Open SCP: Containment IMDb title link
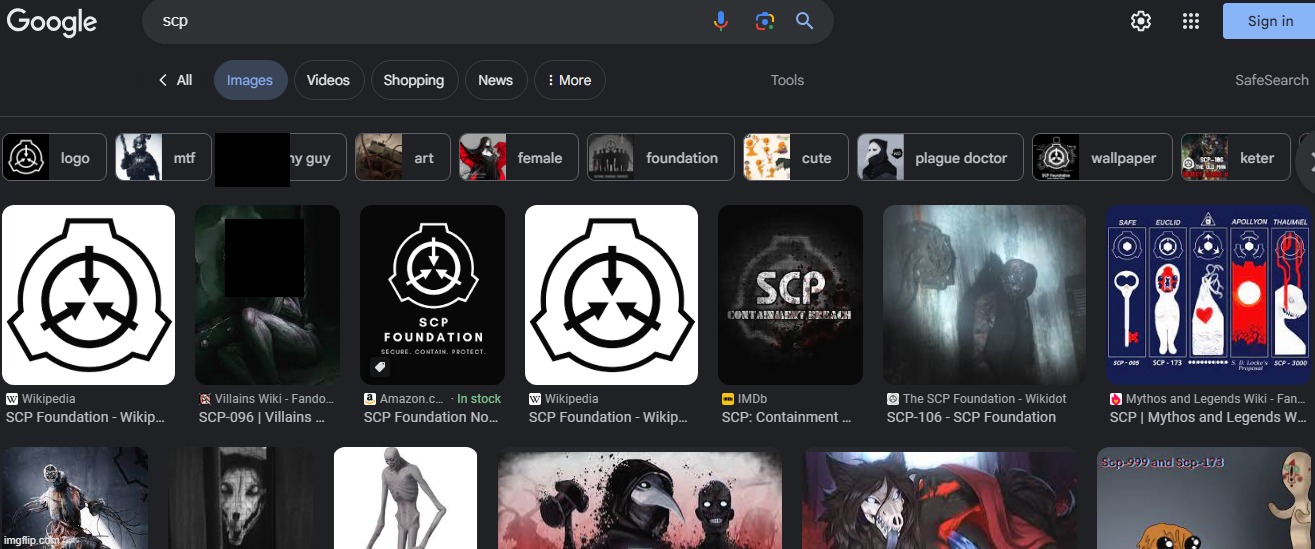The width and height of the screenshot is (1315, 549). coord(787,417)
